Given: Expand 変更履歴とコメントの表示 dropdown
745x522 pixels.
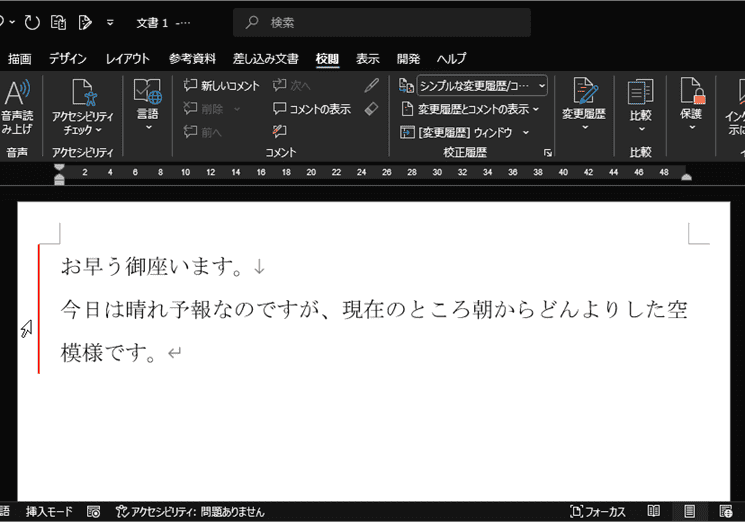Looking at the screenshot, I should pyautogui.click(x=470, y=109).
